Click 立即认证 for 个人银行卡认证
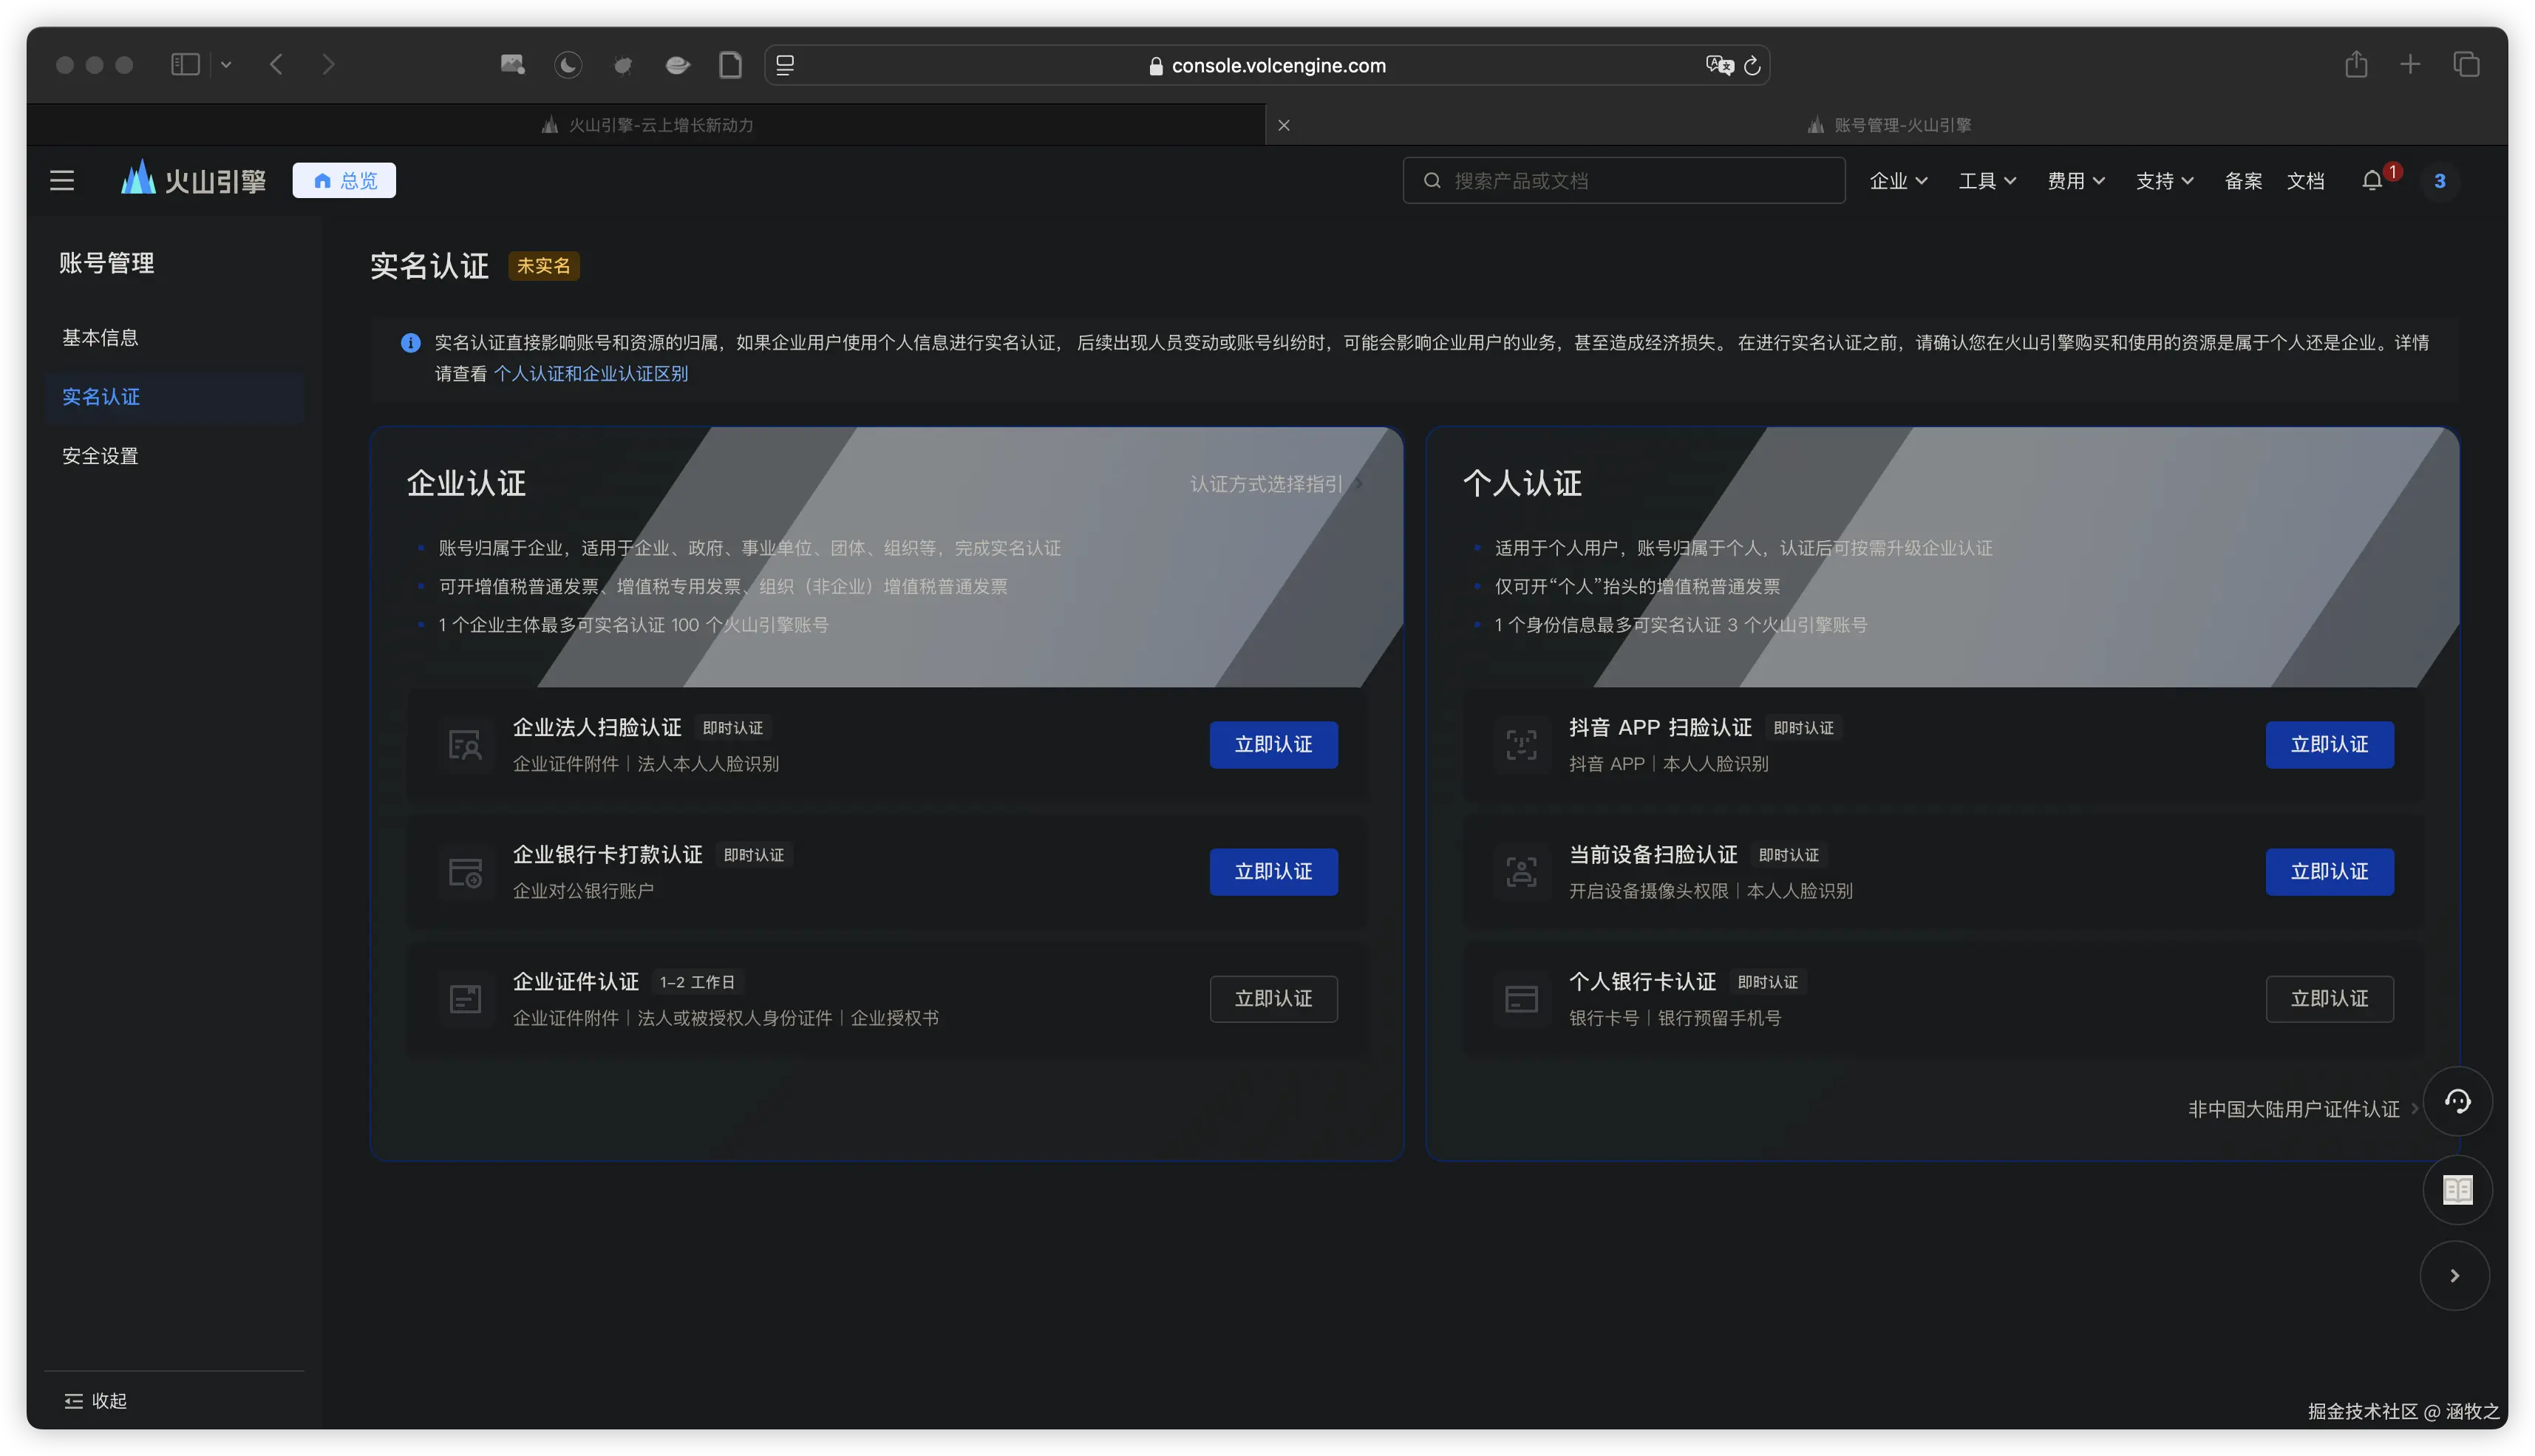Image resolution: width=2535 pixels, height=1456 pixels. pyautogui.click(x=2329, y=999)
